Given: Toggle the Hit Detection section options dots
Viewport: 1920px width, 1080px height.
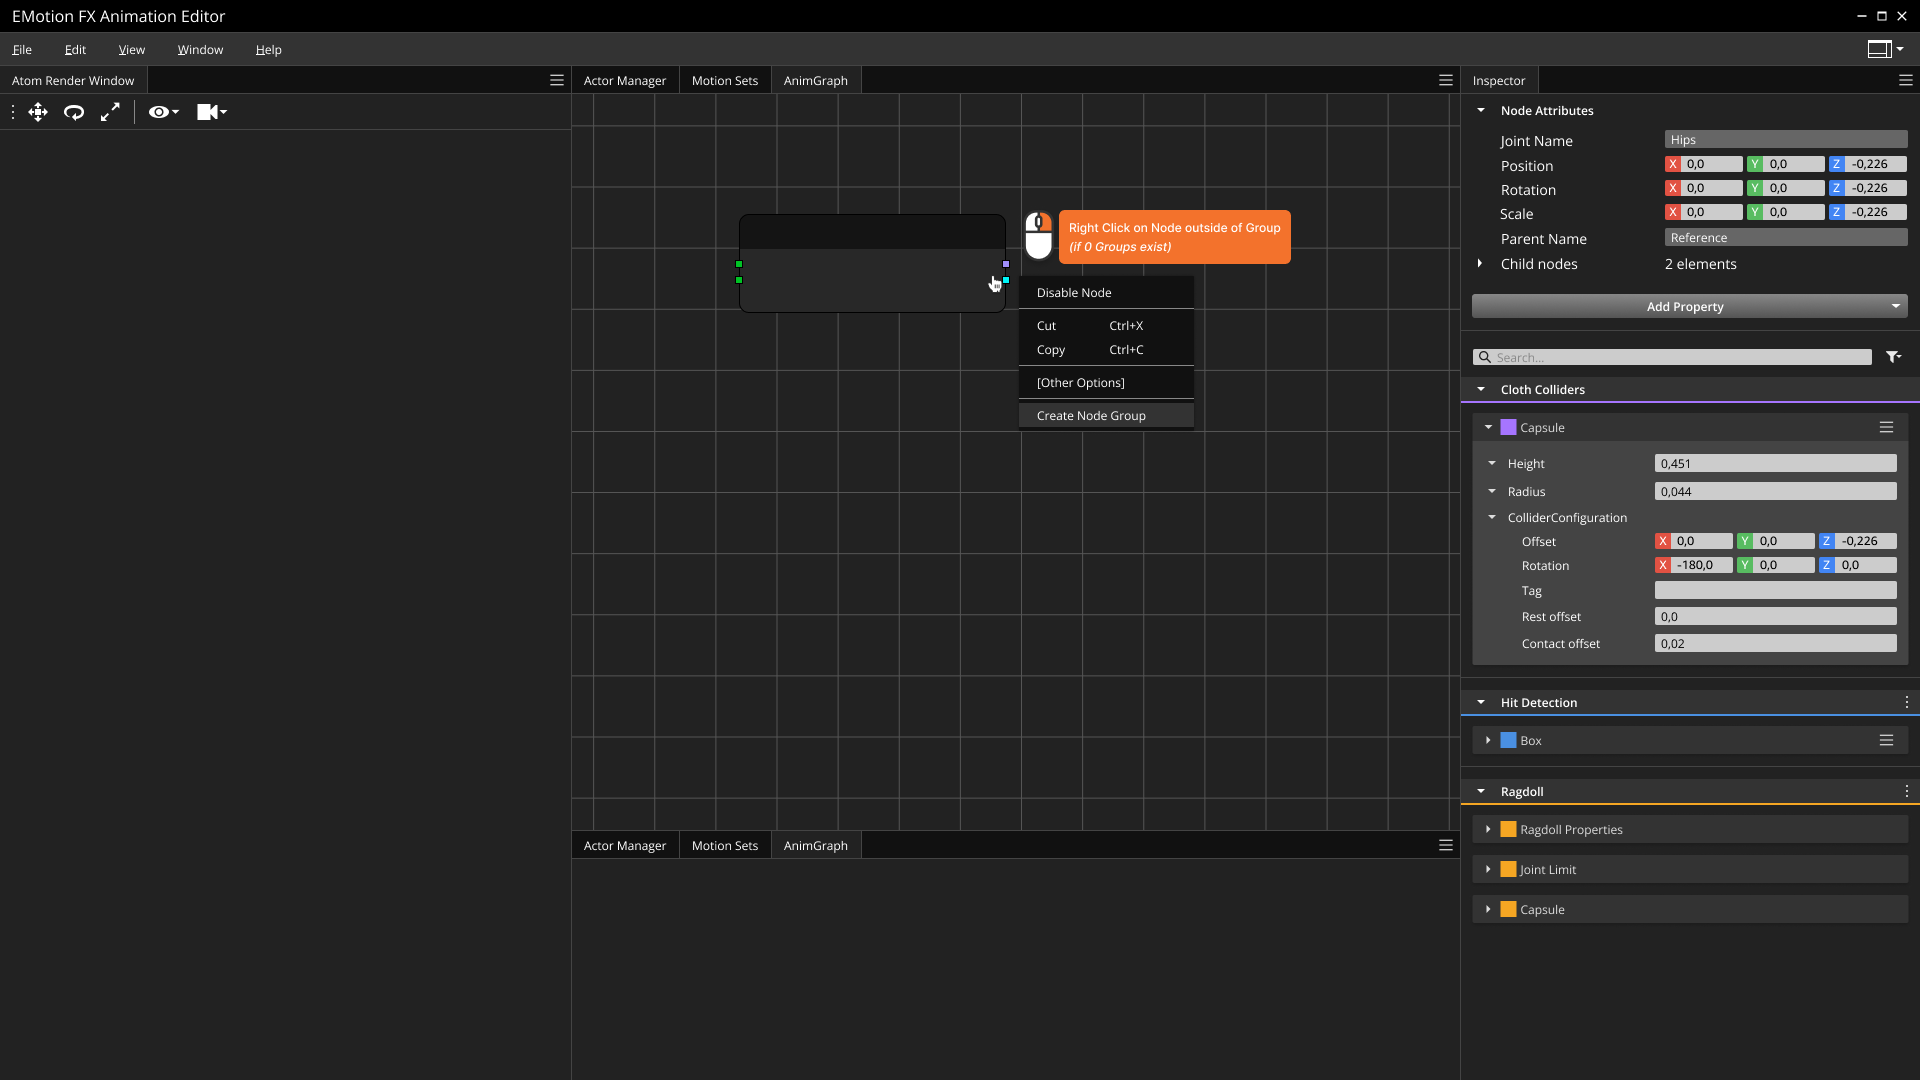Looking at the screenshot, I should click(1906, 702).
